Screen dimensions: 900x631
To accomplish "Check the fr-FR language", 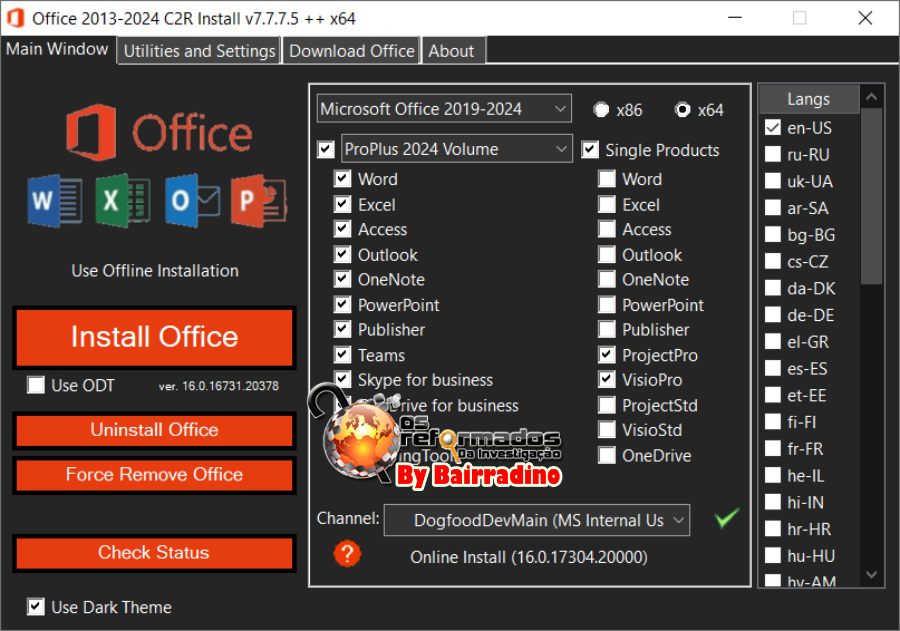I will (773, 448).
